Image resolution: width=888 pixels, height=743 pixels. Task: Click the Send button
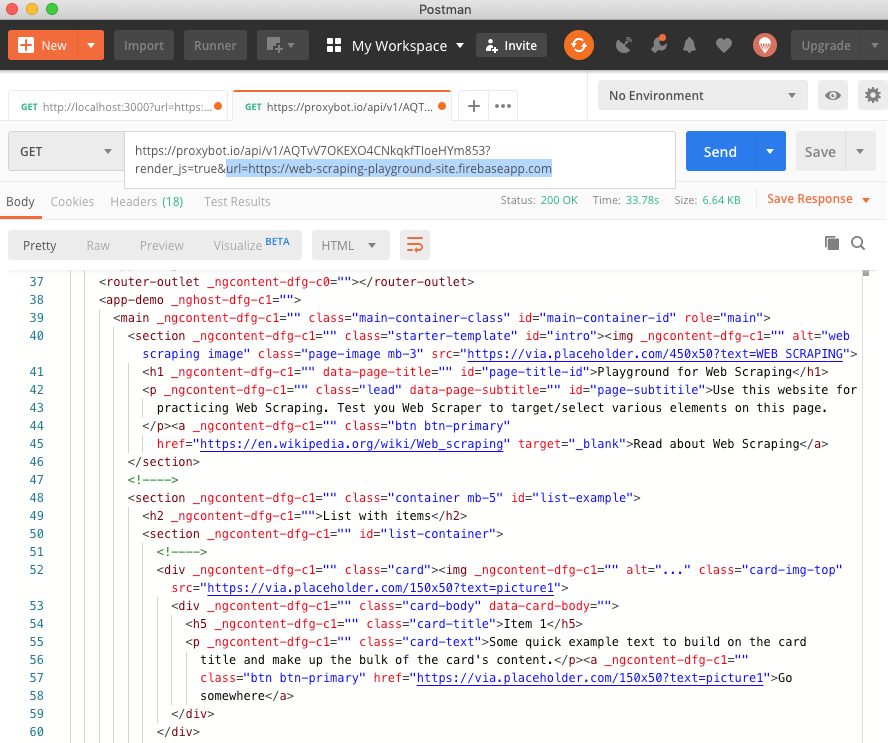pyautogui.click(x=719, y=151)
